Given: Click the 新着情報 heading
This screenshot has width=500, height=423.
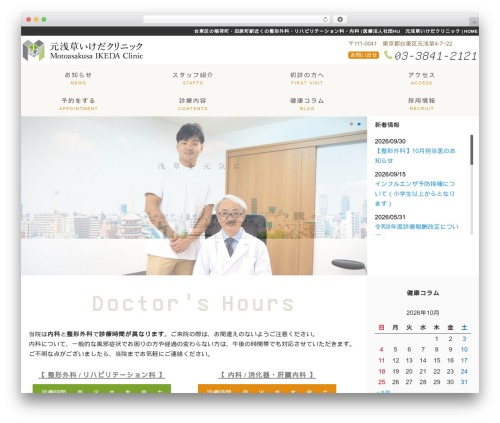Looking at the screenshot, I should click(x=387, y=125).
